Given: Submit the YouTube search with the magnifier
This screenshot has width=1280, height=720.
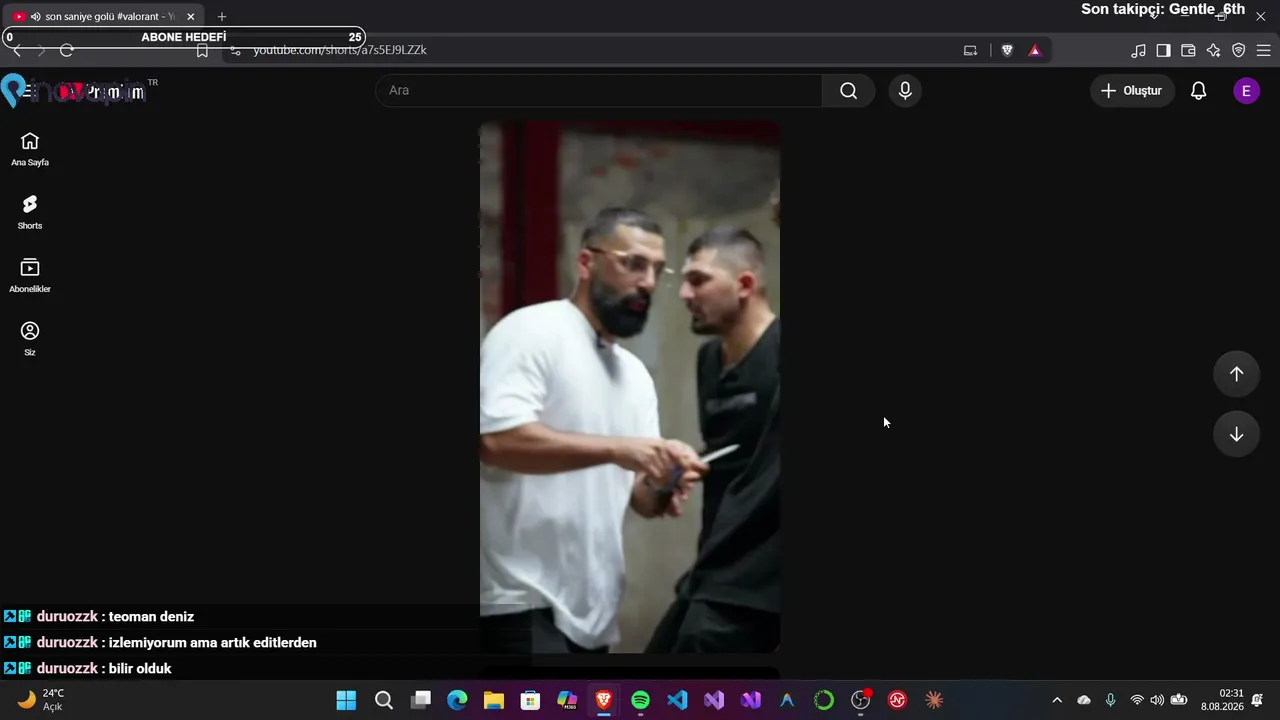Looking at the screenshot, I should pos(849,91).
